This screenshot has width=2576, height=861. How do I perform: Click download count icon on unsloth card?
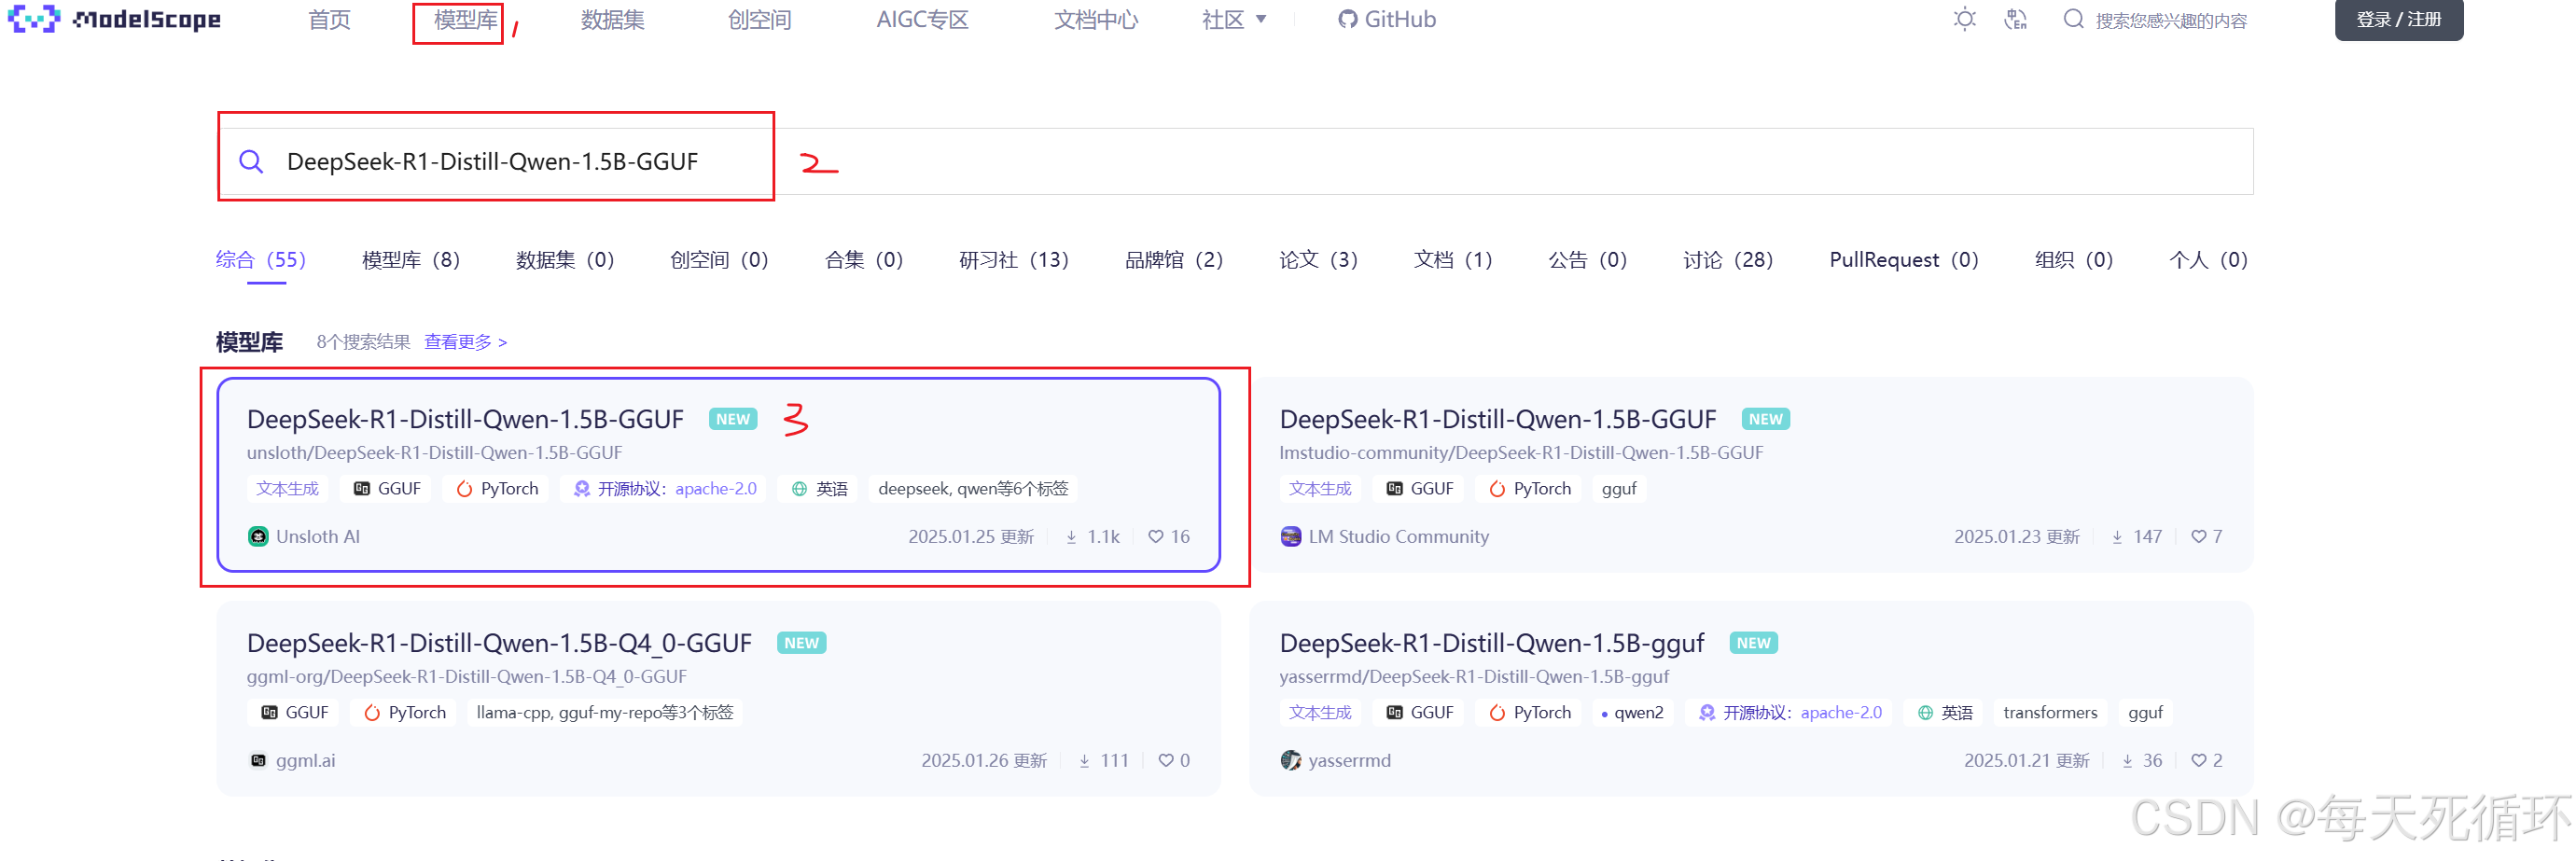pyautogui.click(x=1071, y=537)
